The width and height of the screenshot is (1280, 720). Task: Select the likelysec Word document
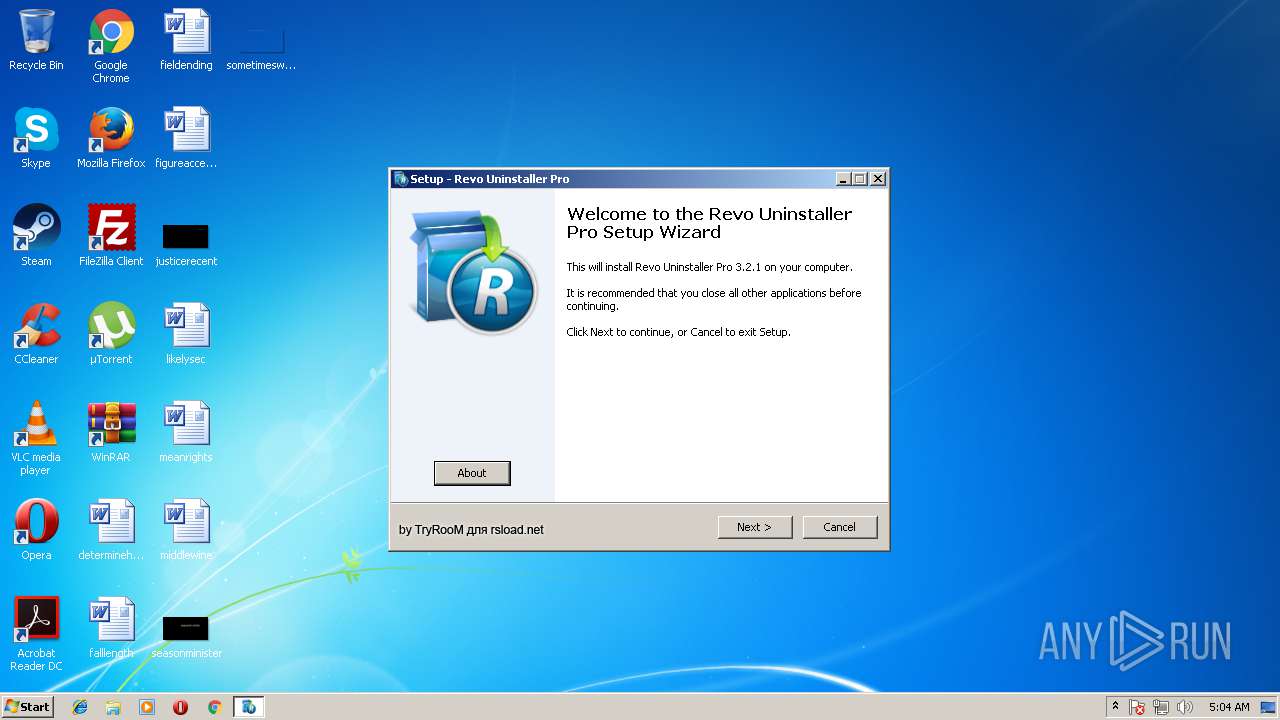coord(186,334)
